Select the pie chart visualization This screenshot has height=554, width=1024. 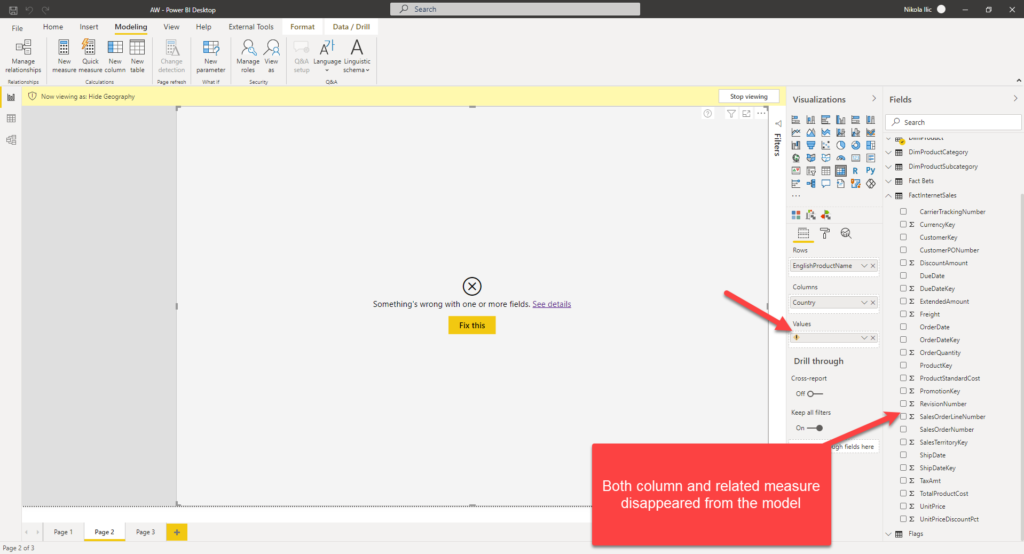pos(840,145)
